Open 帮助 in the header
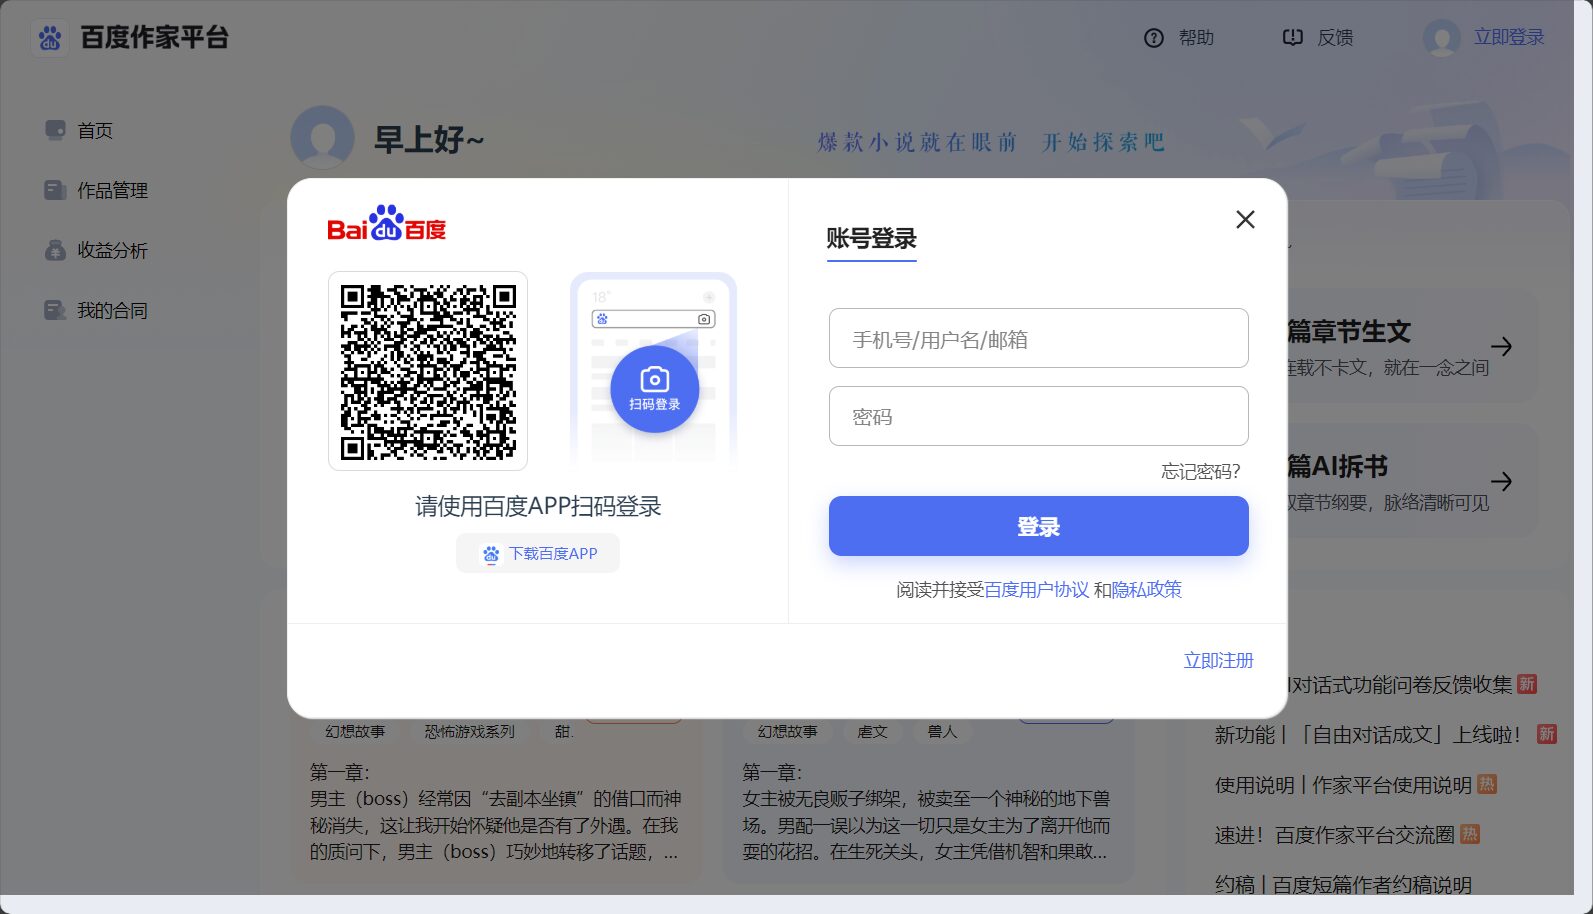1593x914 pixels. [1196, 38]
